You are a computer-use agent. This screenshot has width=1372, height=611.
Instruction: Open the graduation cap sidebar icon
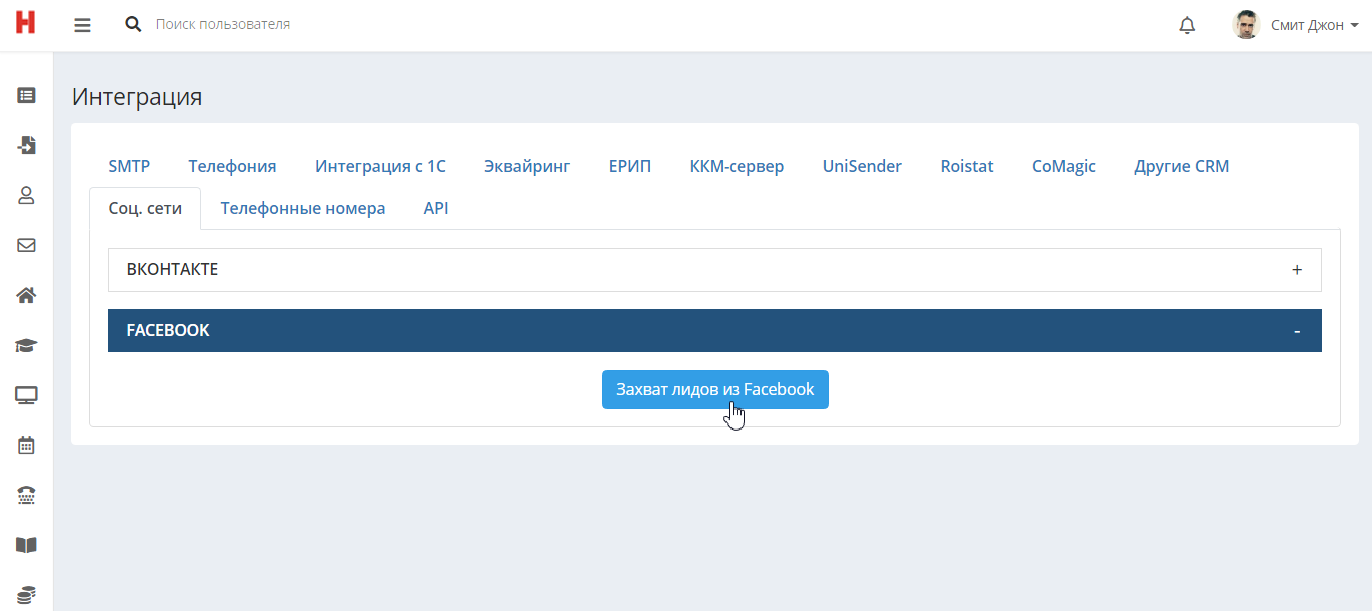pyautogui.click(x=26, y=345)
